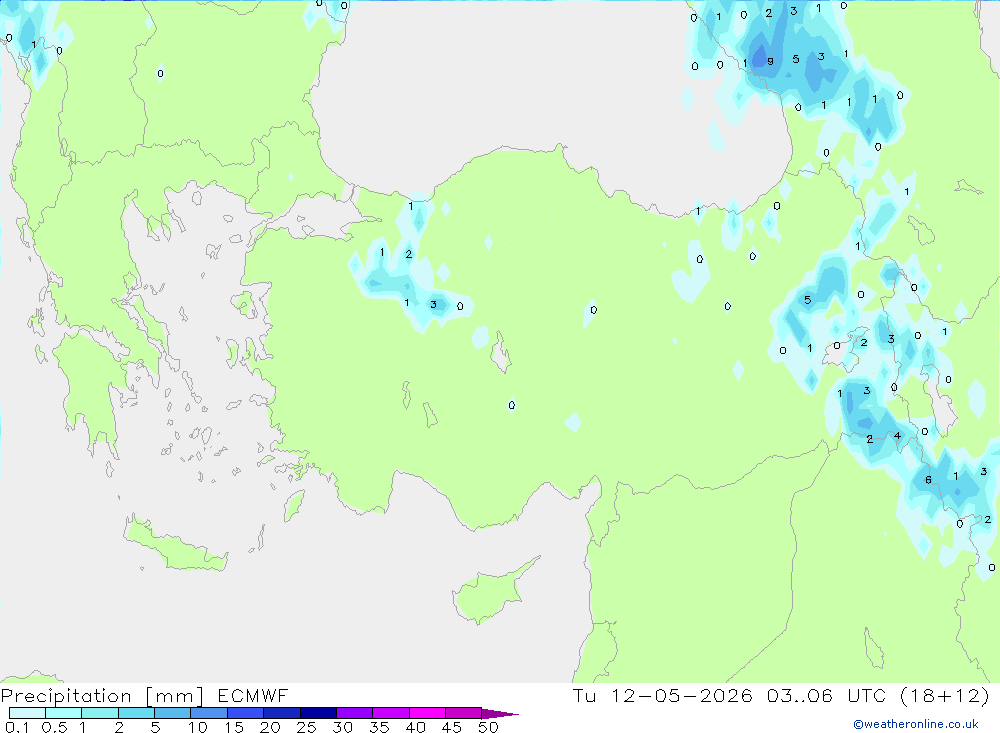
Task: Click the 0.5–1 mm legend color swatch
Action: [x=64, y=713]
